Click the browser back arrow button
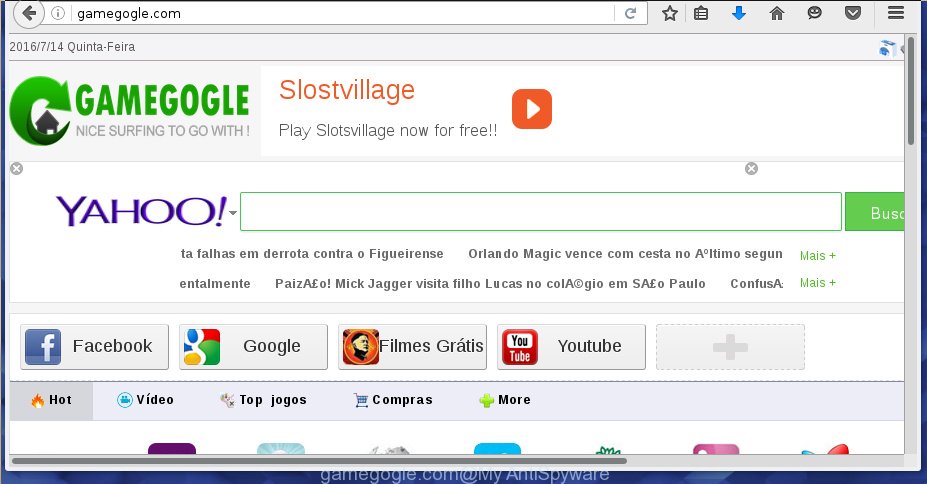The image size is (927, 484). pos(28,13)
